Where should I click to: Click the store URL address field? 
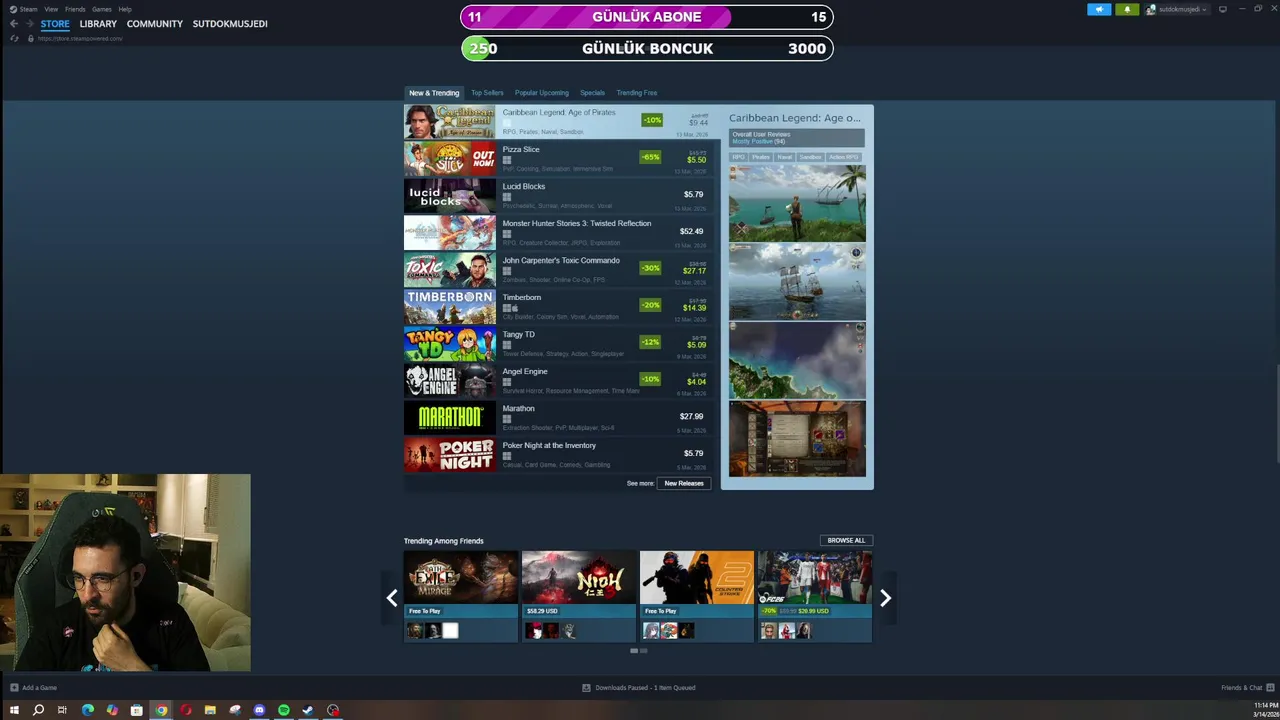80,38
